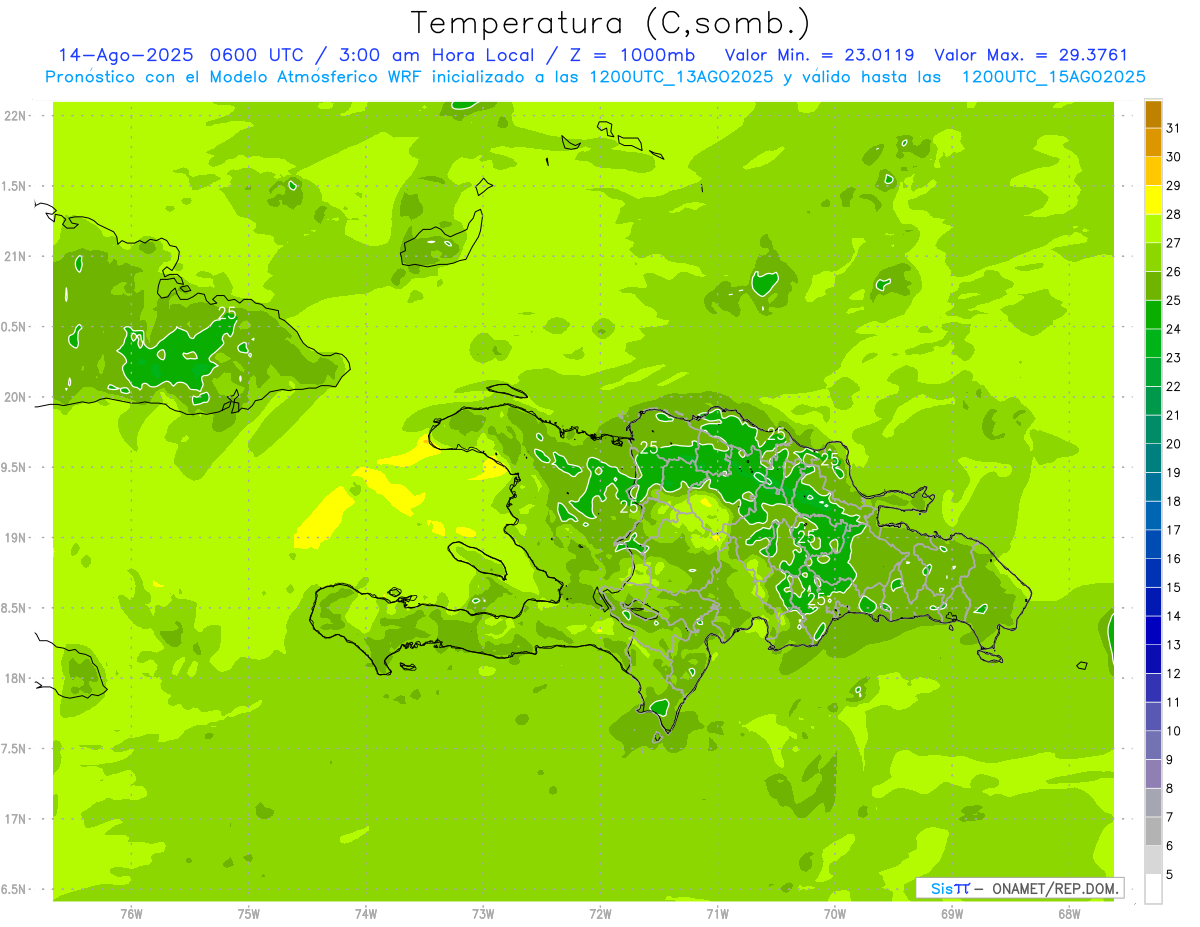Viewport: 1200px width, 927px height.
Task: Click the "71W" longitude axis label
Action: click(x=717, y=913)
